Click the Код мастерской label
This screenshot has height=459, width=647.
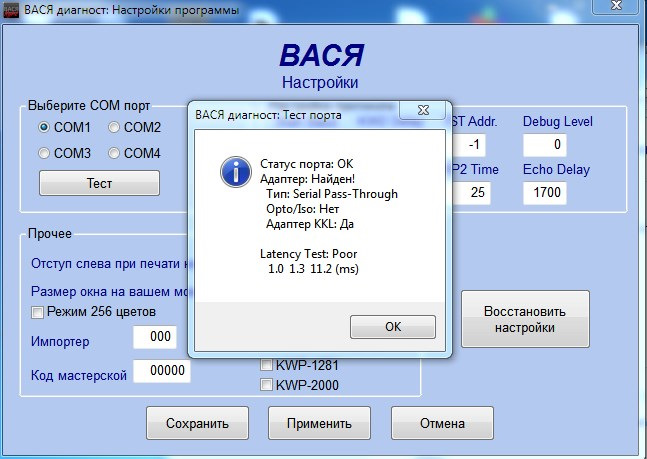[x=79, y=376]
